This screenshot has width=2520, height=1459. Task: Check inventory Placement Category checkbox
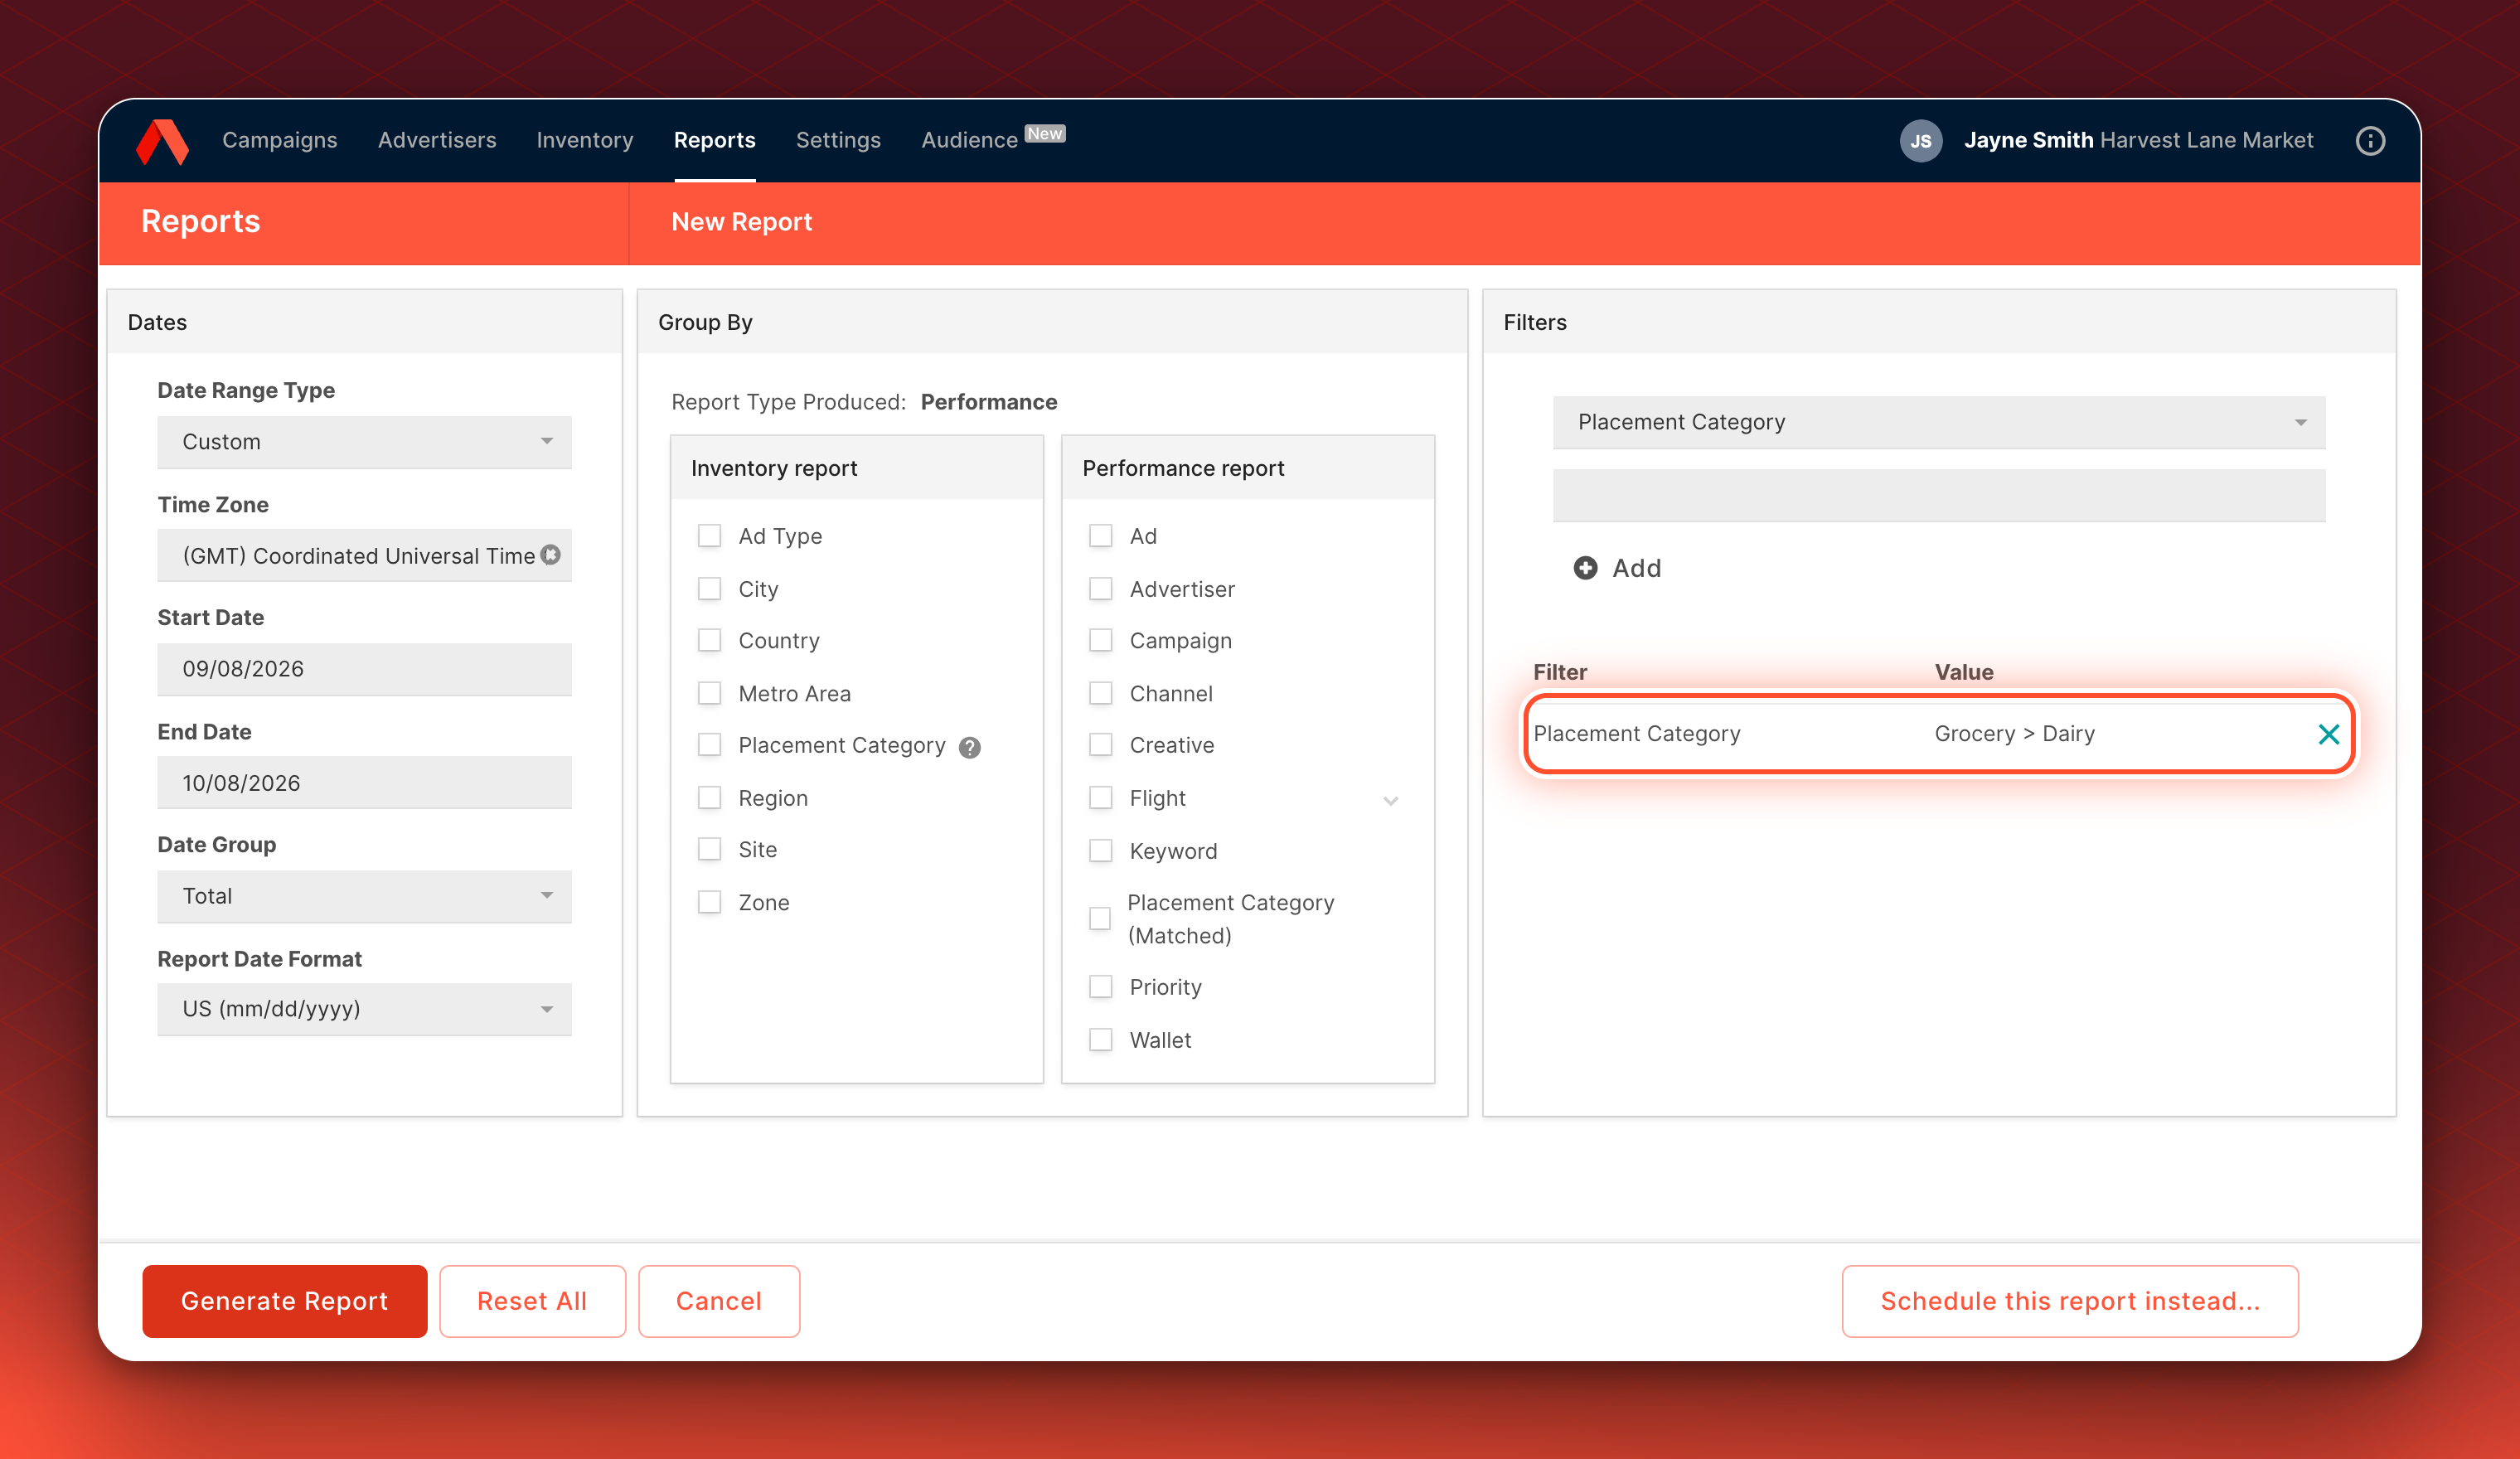coord(709,745)
